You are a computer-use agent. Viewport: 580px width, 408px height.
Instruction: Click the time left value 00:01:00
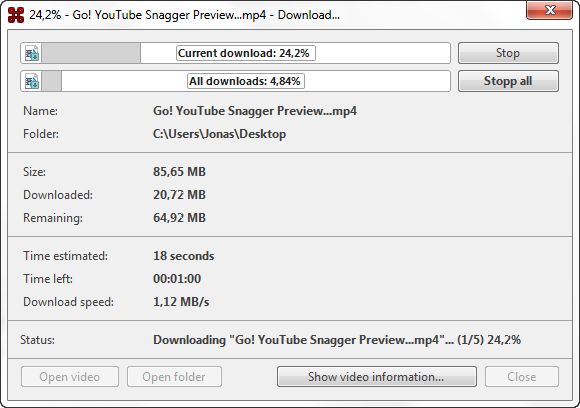[x=177, y=279]
